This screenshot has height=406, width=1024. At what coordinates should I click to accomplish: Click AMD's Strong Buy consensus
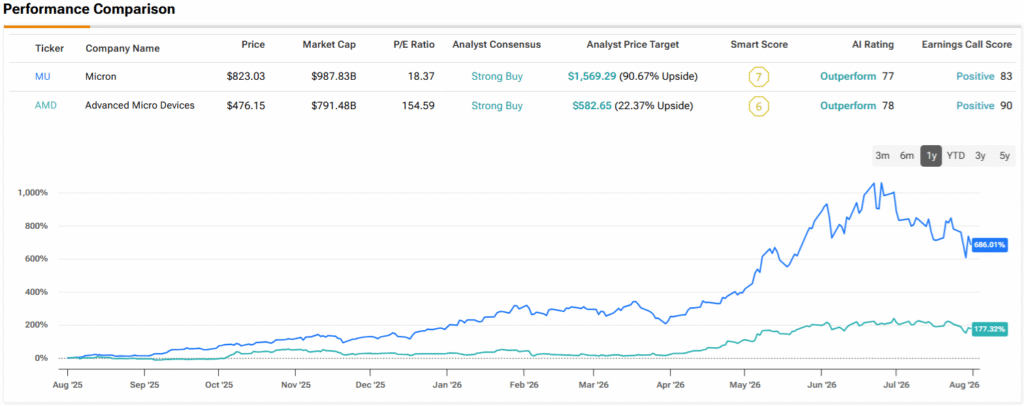click(497, 105)
